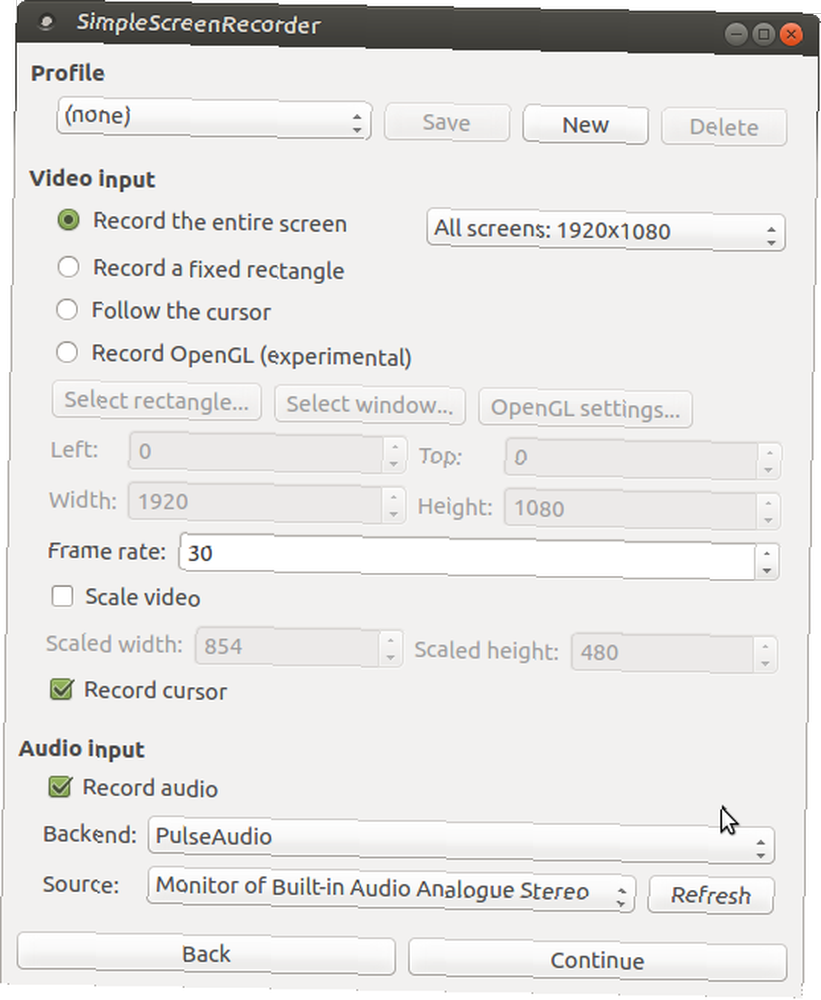Increase Frame rate with up arrow
Image resolution: width=821 pixels, height=1000 pixels.
(x=767, y=554)
